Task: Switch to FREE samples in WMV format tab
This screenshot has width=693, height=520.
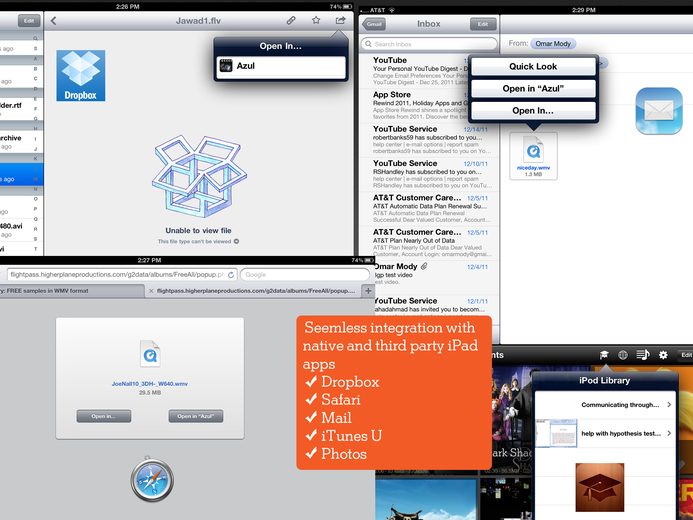Action: (71, 291)
